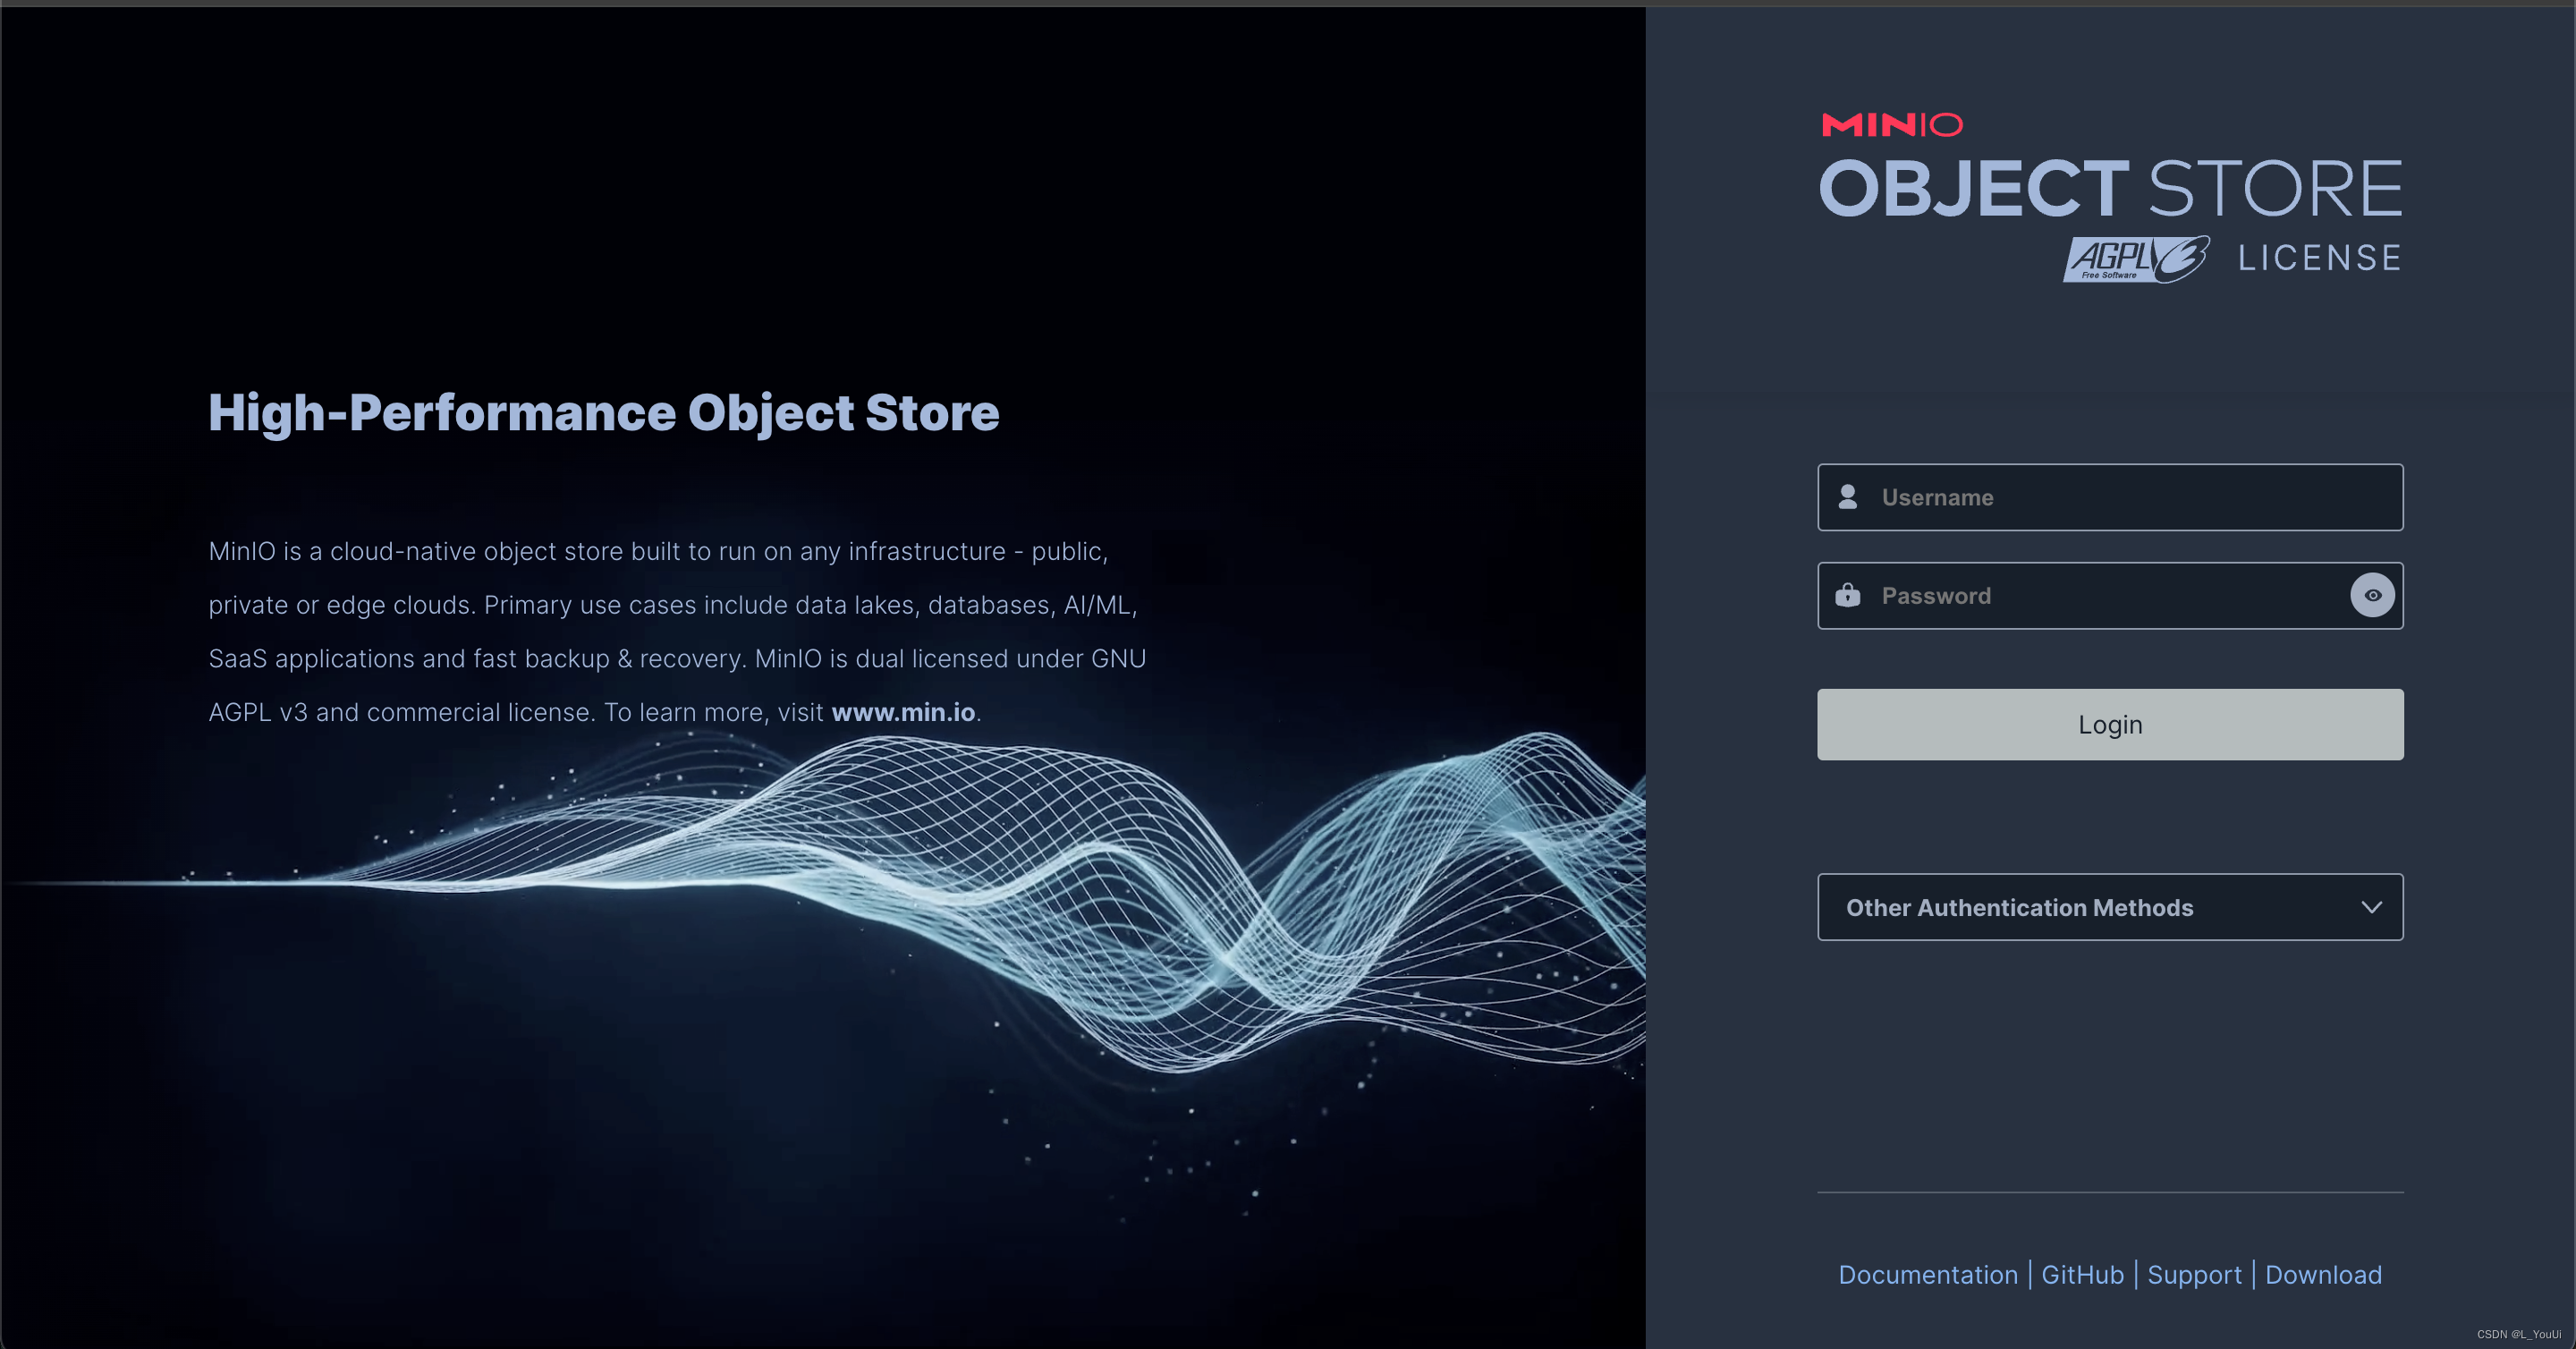Open the GitHub link
2576x1349 pixels.
click(2082, 1275)
